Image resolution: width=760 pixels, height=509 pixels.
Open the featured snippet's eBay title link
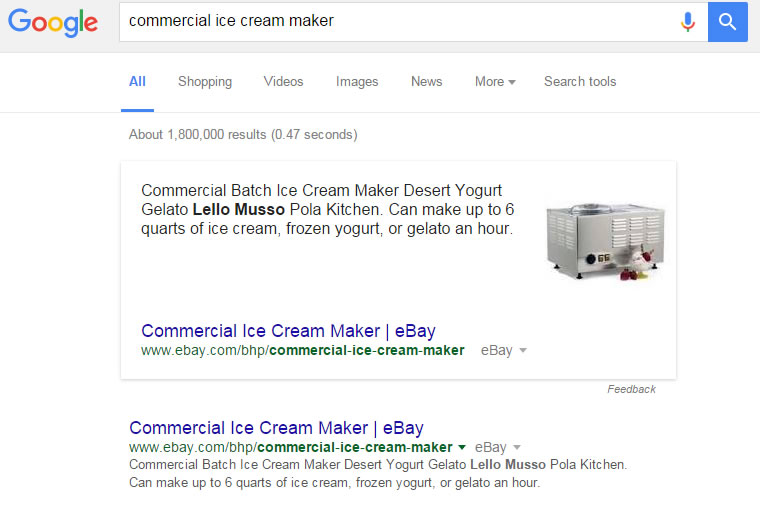pos(288,331)
